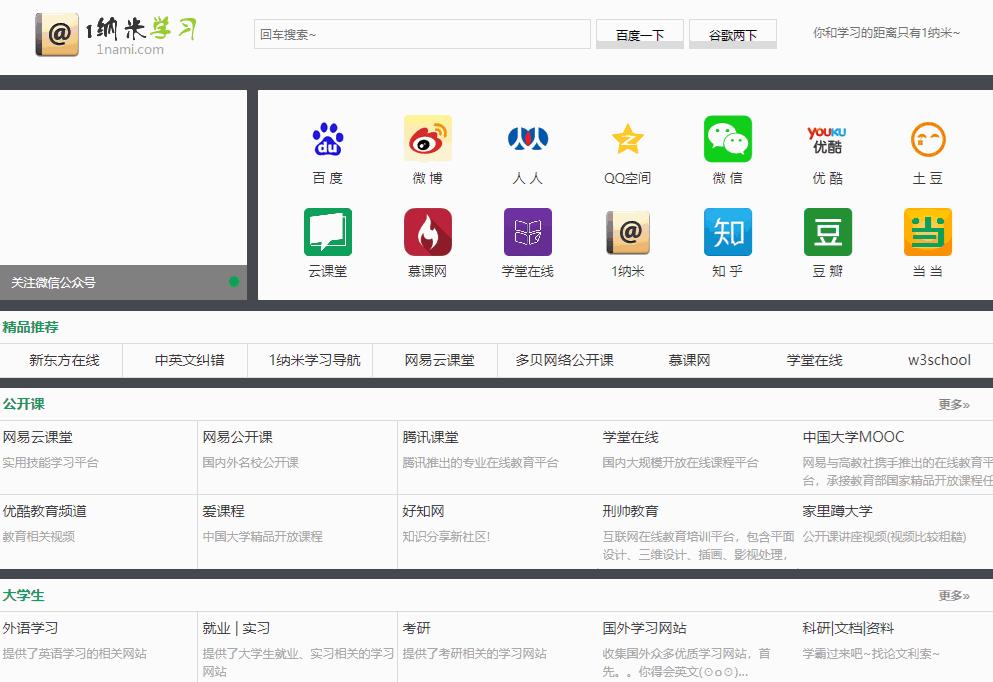Open the 百度 icon in the grid
The height and width of the screenshot is (682, 993).
328,140
